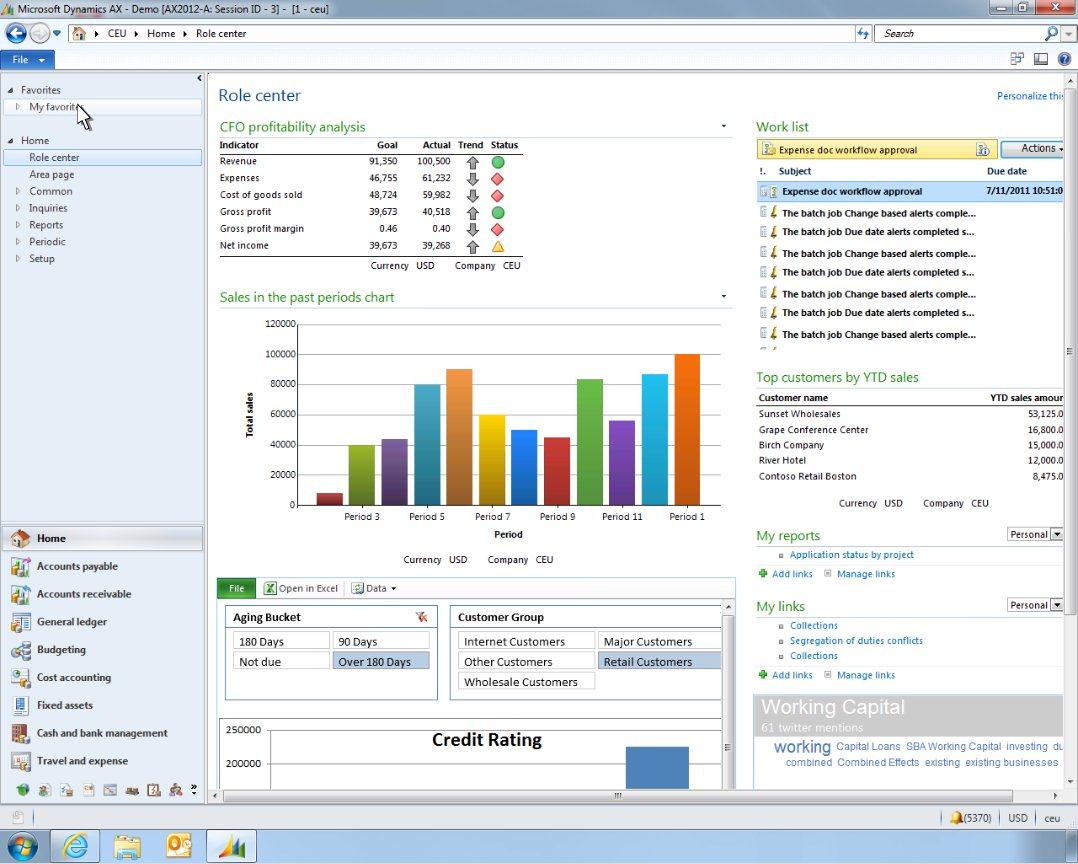This screenshot has width=1078, height=864.
Task: Open CFO profitability analysis web part menu
Action: (x=723, y=126)
